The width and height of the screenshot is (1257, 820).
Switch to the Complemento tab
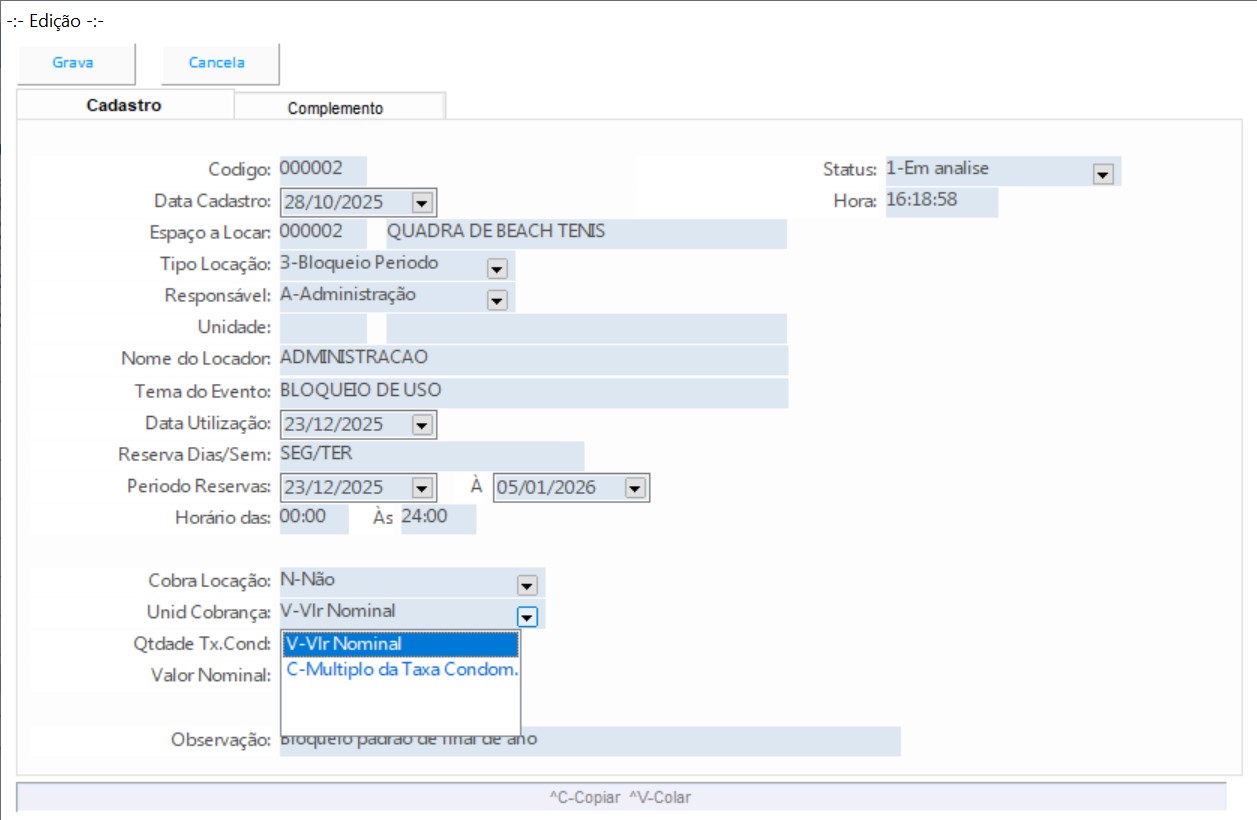click(335, 108)
